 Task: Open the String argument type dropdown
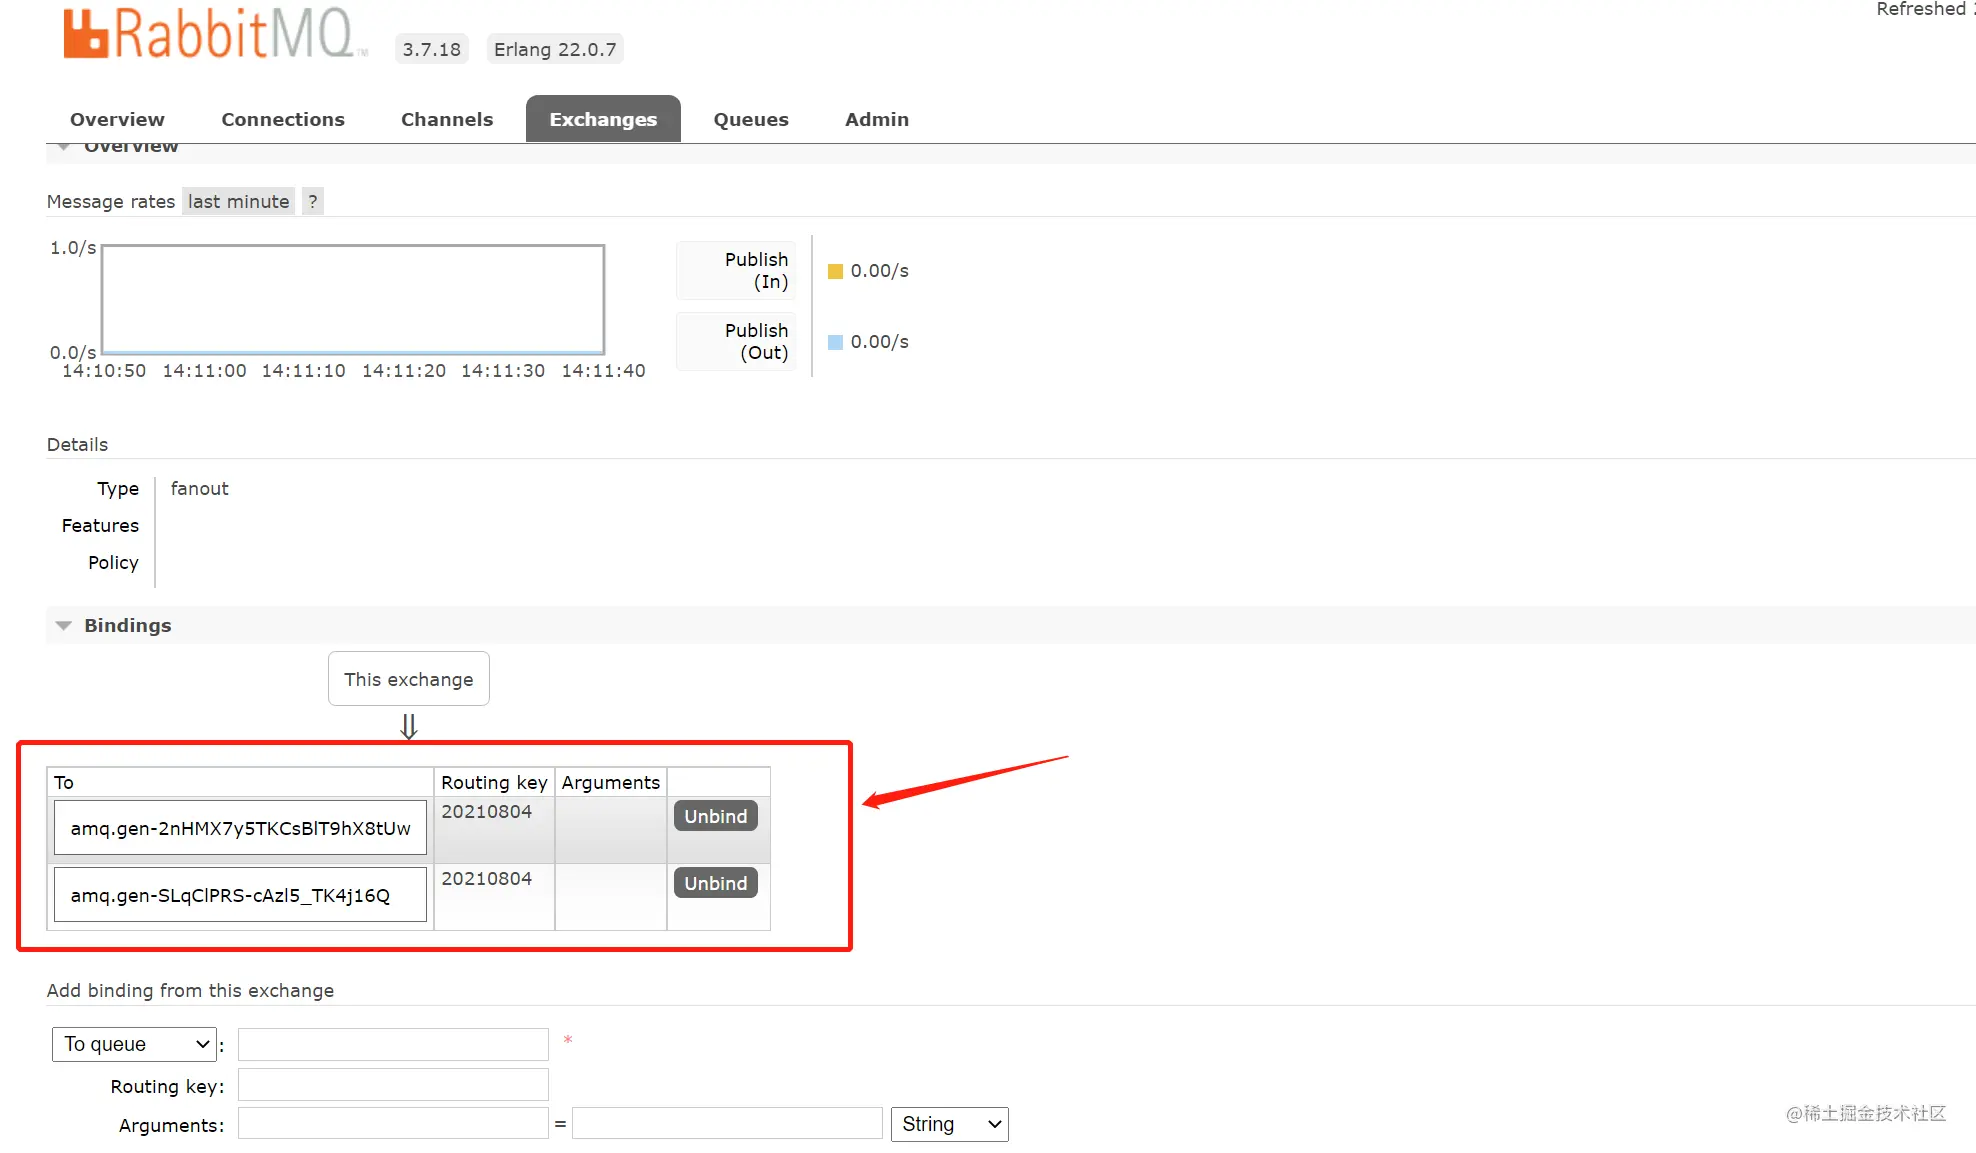[949, 1124]
